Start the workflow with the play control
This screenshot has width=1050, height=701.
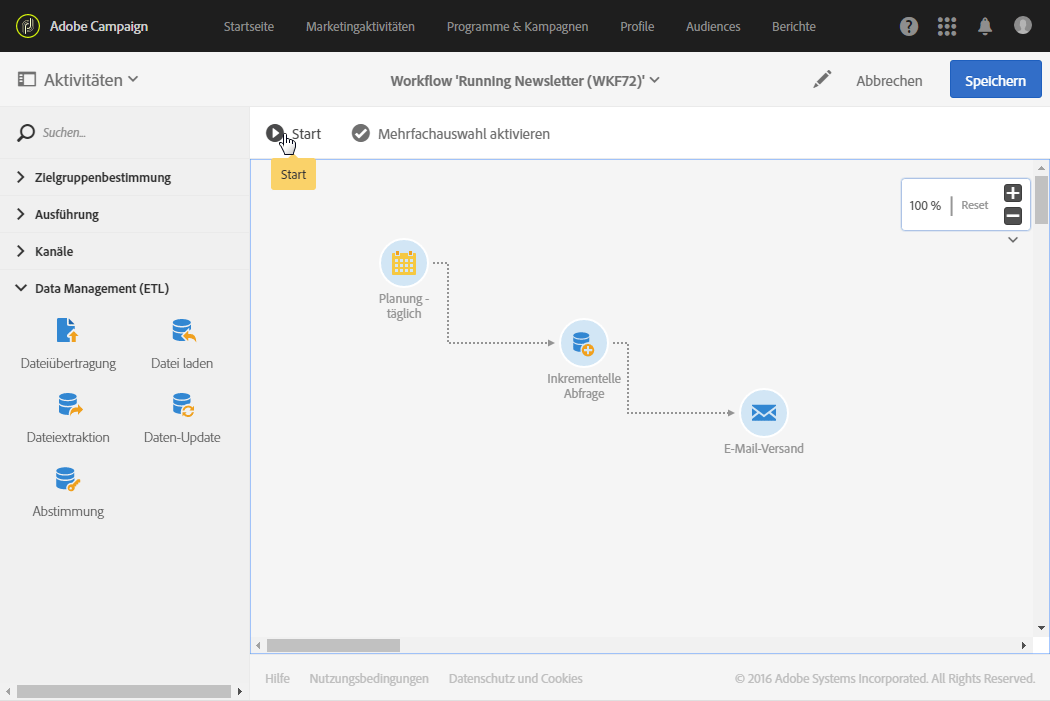pos(275,133)
